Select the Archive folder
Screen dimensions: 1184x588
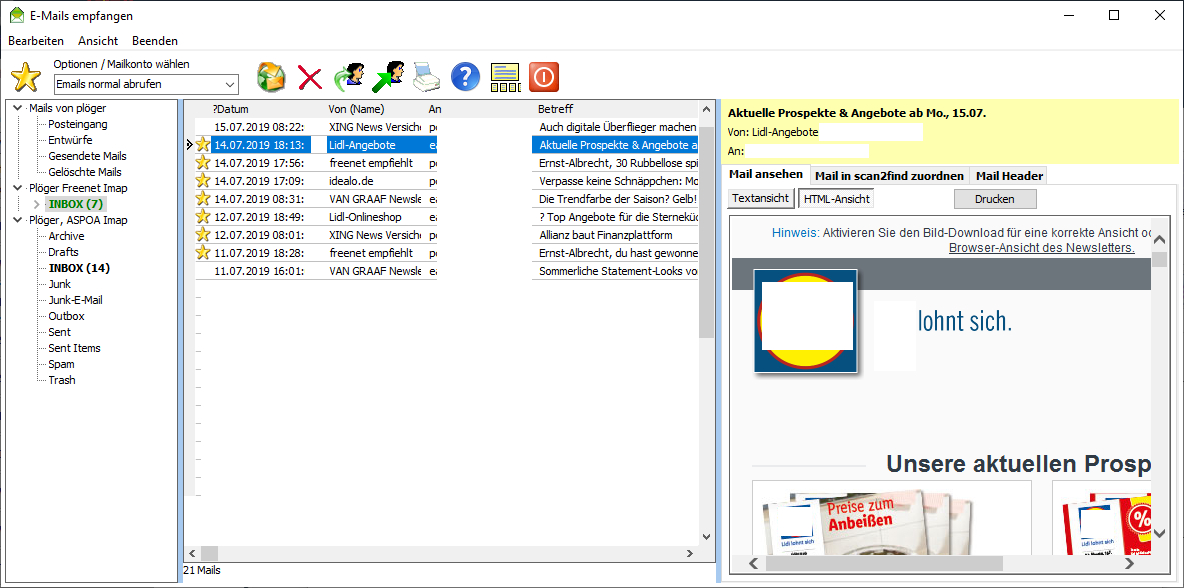66,236
